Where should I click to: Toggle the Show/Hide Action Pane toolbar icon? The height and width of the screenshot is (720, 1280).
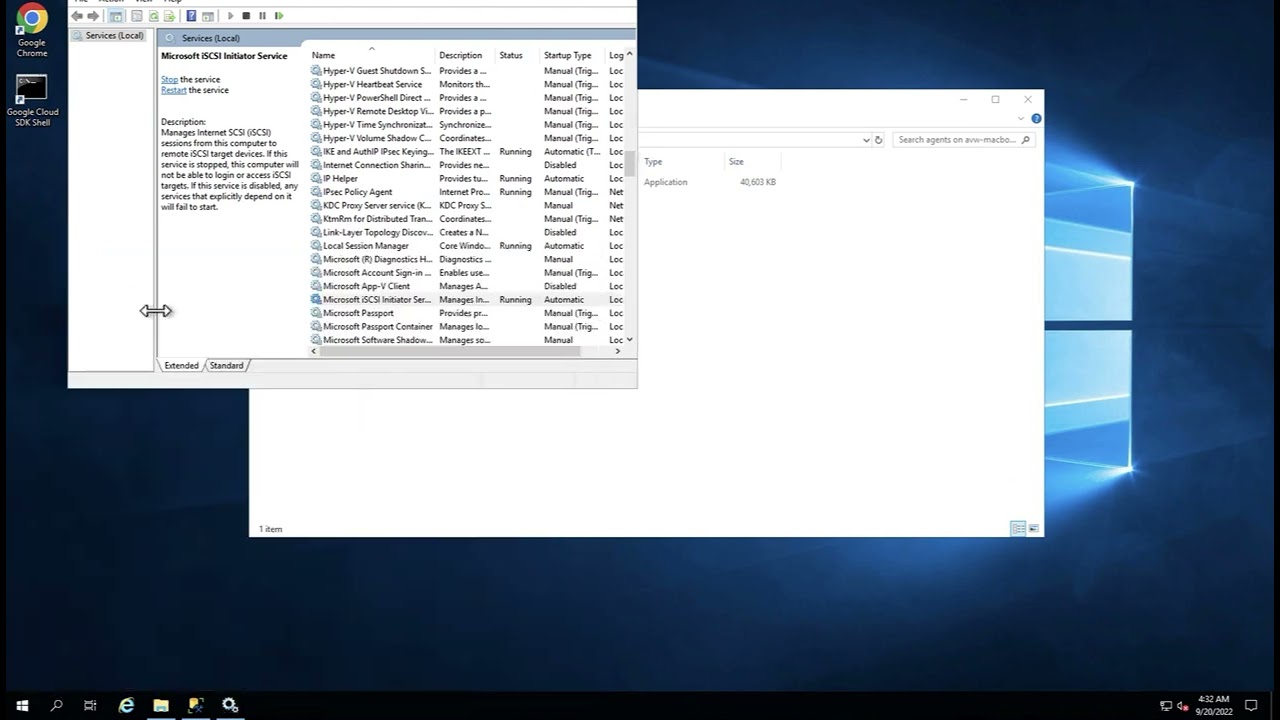pos(207,16)
